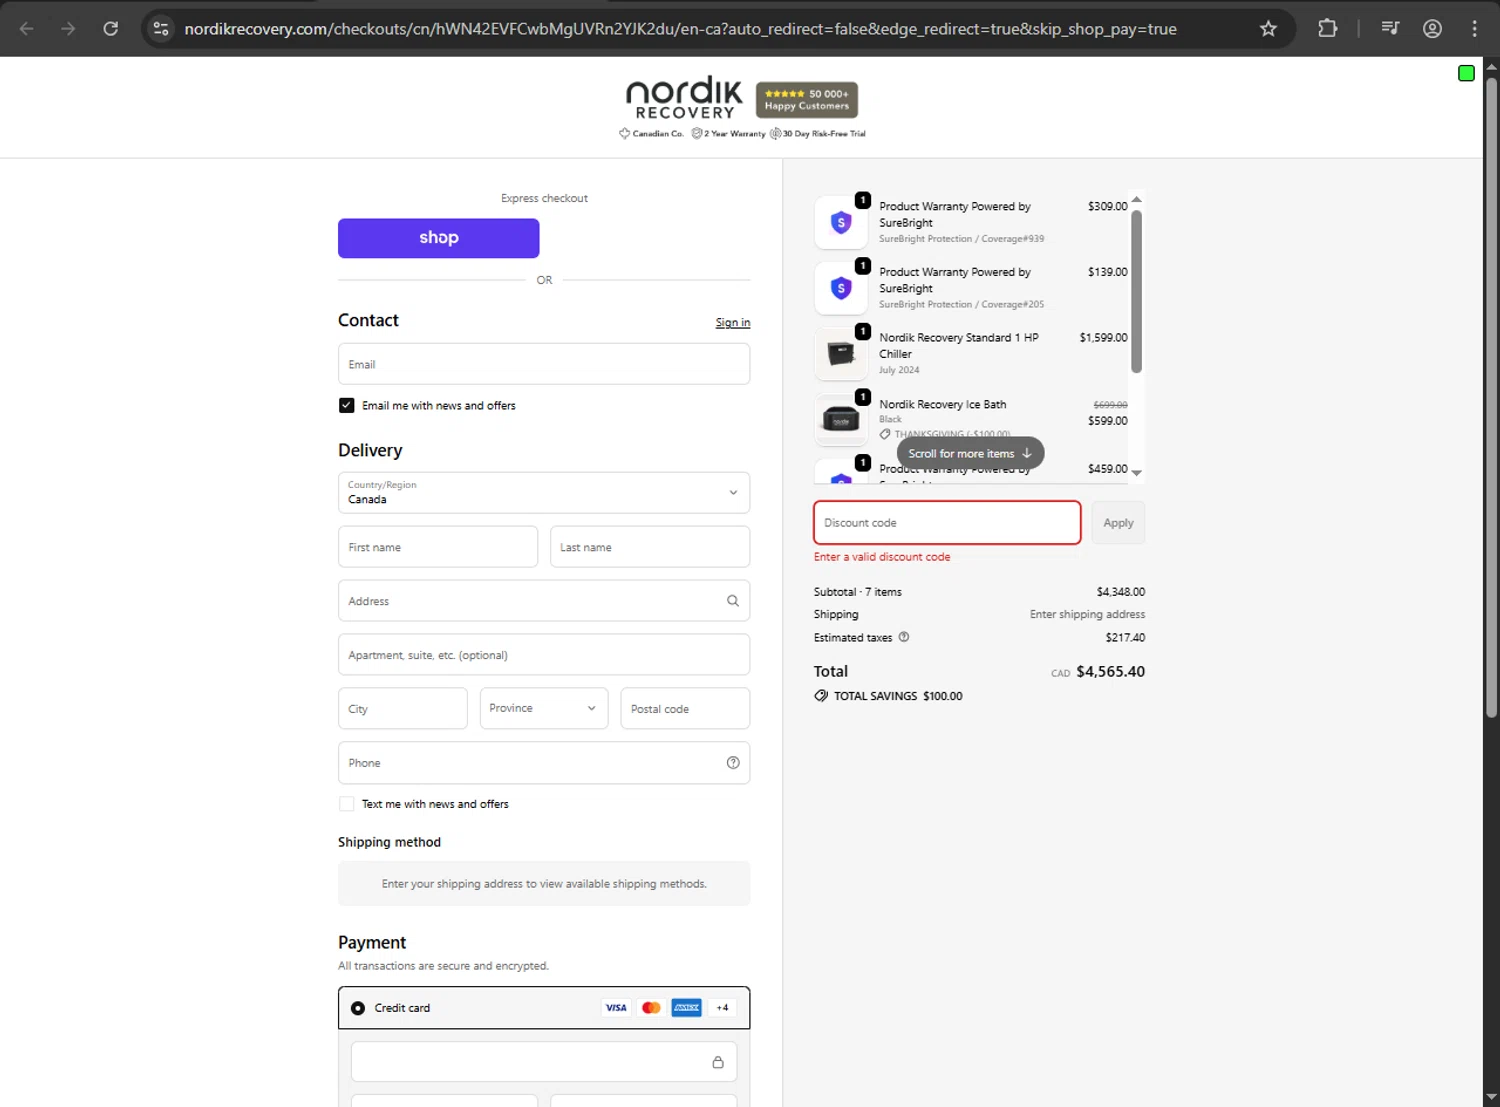
Task: Click the Amex card icon
Action: pos(686,1008)
